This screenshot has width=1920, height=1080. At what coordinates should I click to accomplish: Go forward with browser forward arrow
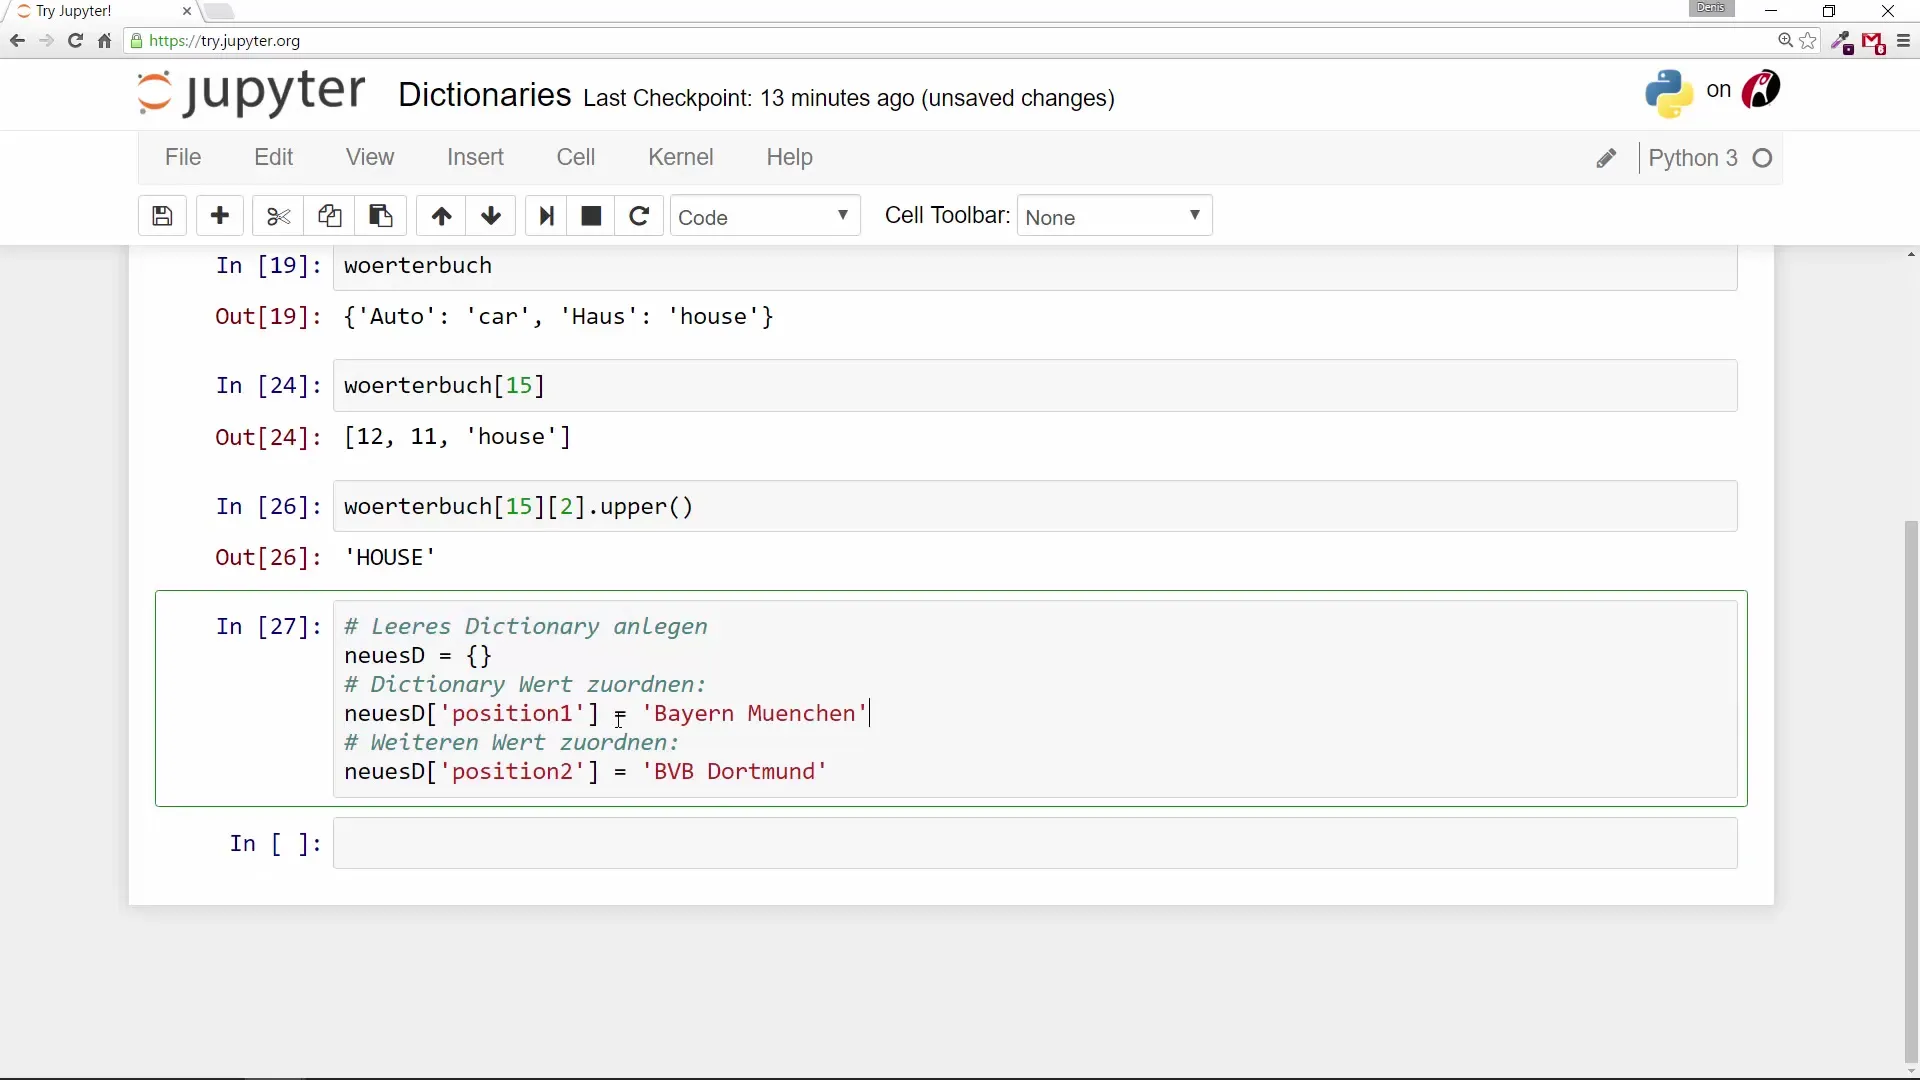coord(46,41)
